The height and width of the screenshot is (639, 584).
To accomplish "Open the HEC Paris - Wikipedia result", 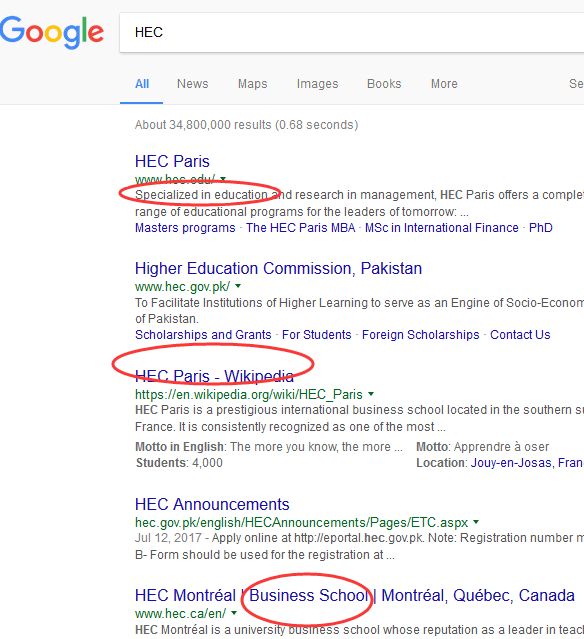I will tap(214, 376).
